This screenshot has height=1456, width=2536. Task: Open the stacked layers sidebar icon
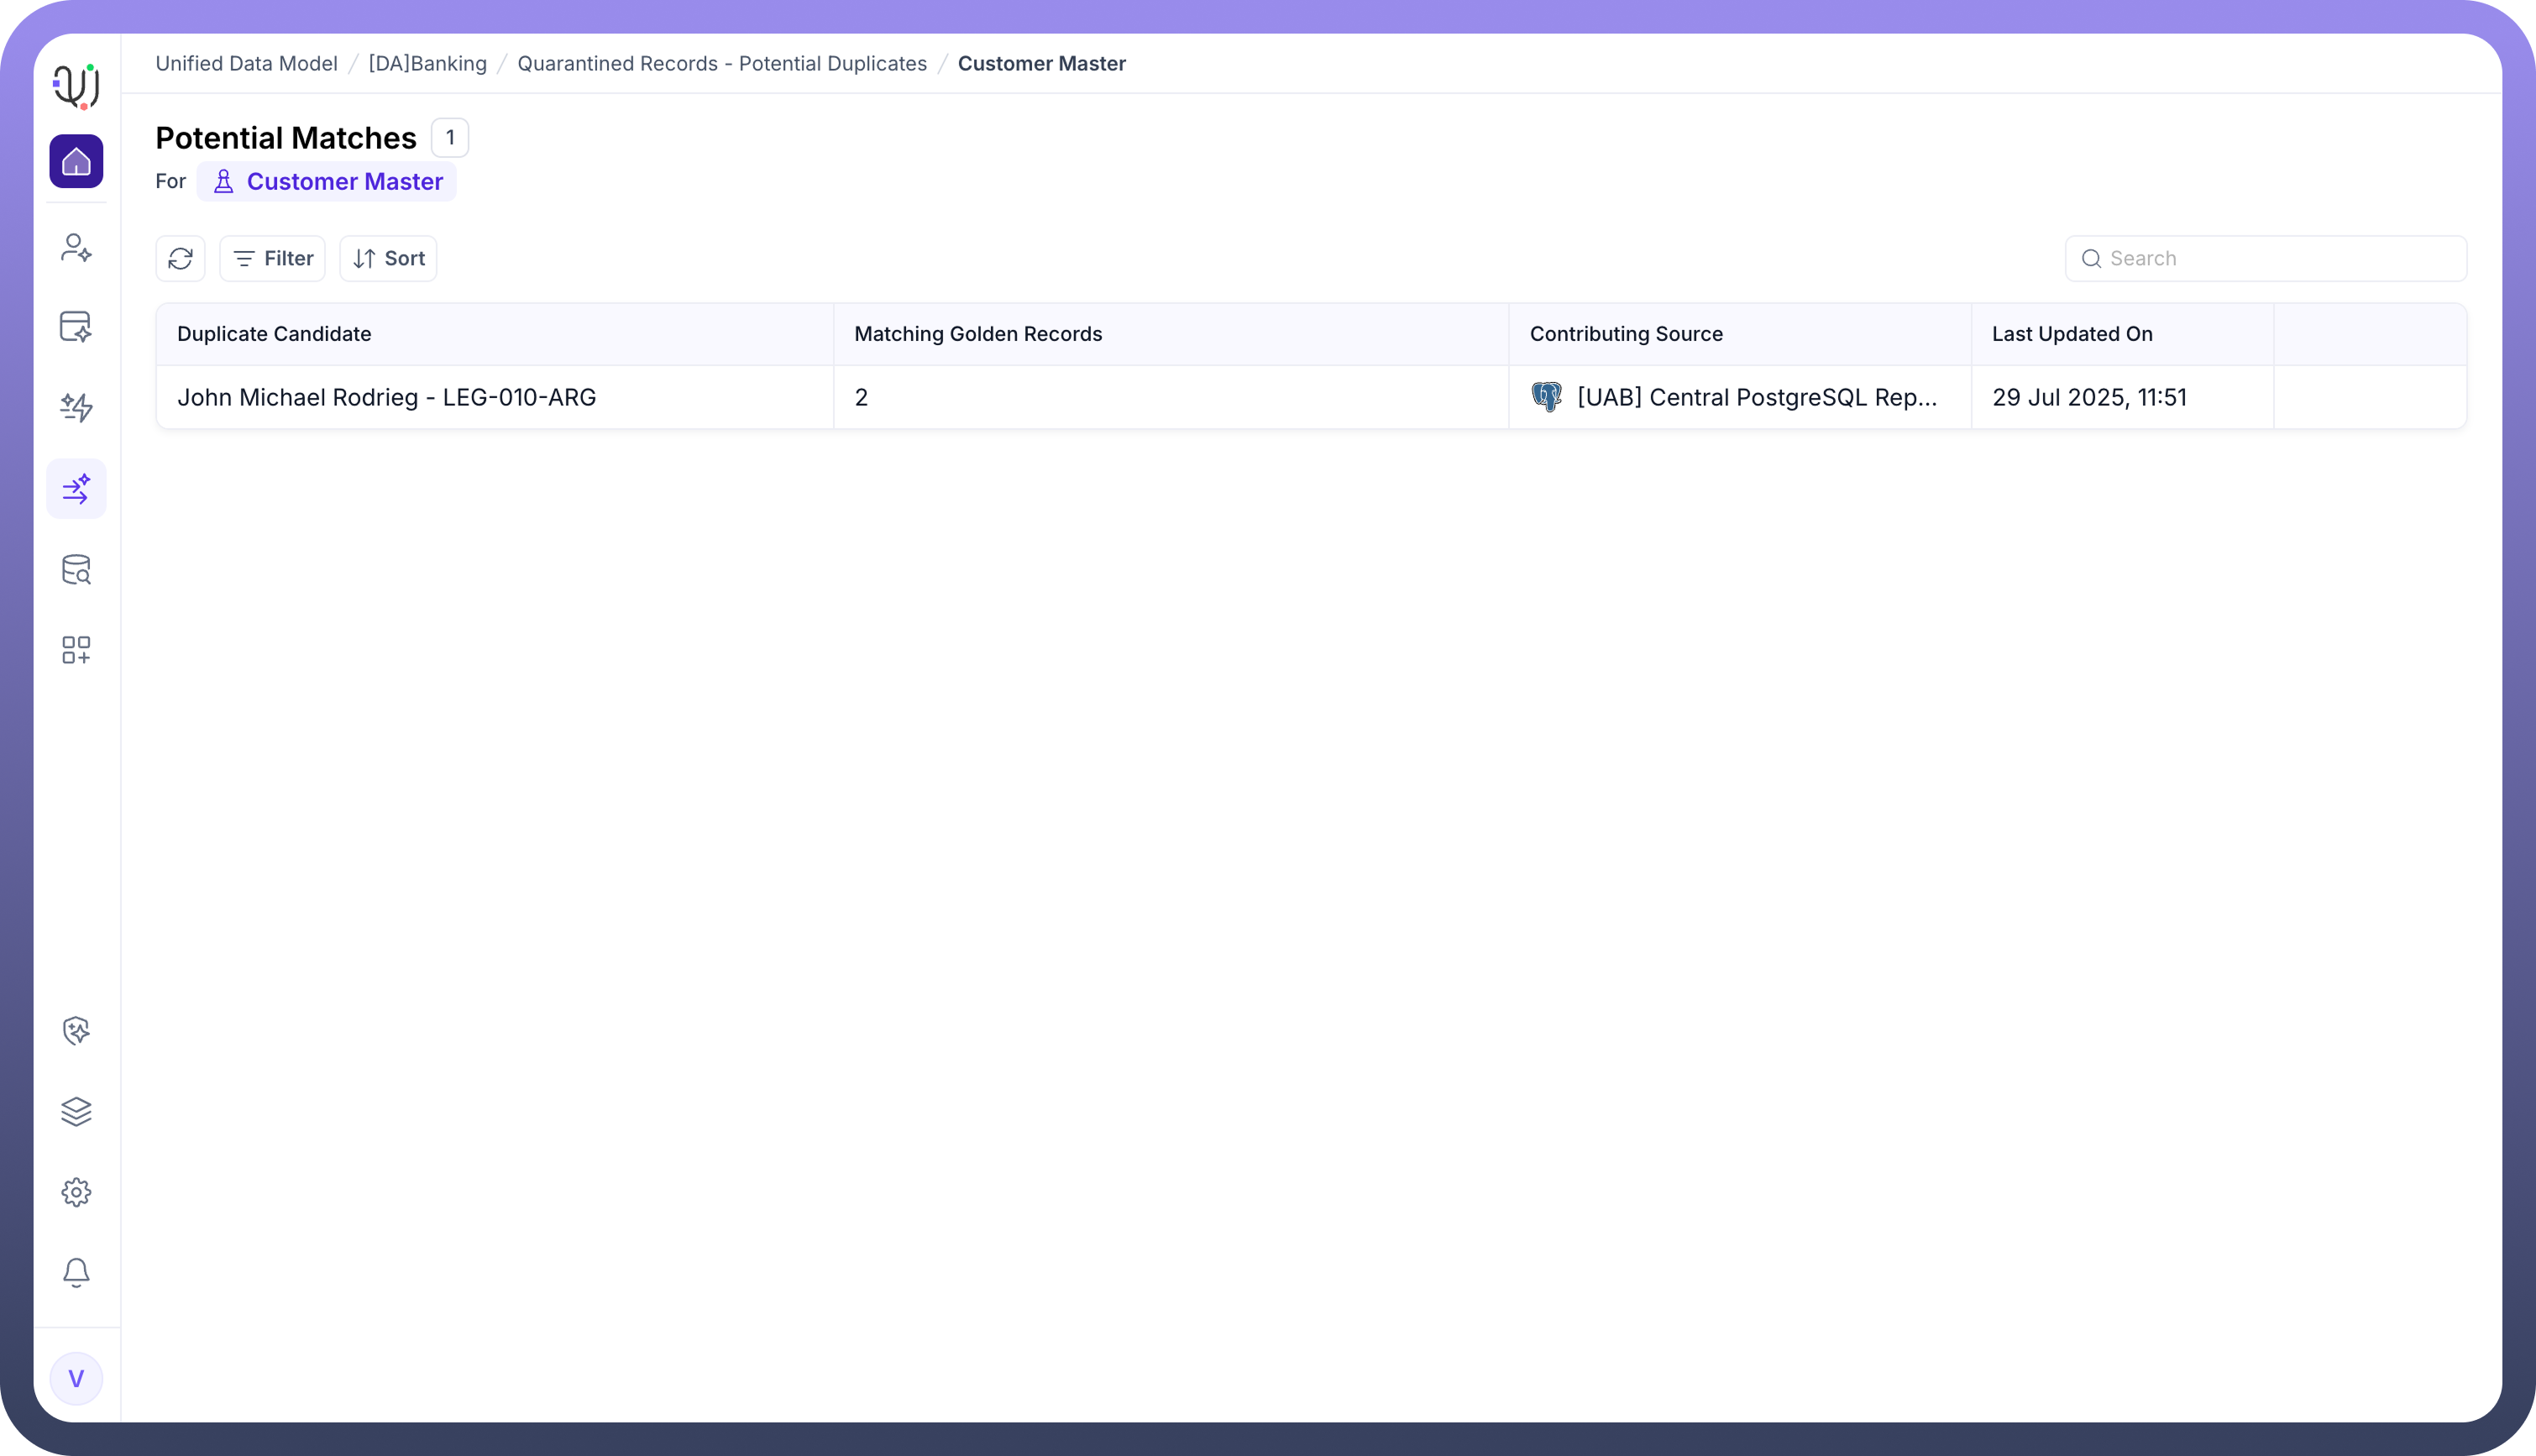[76, 1111]
